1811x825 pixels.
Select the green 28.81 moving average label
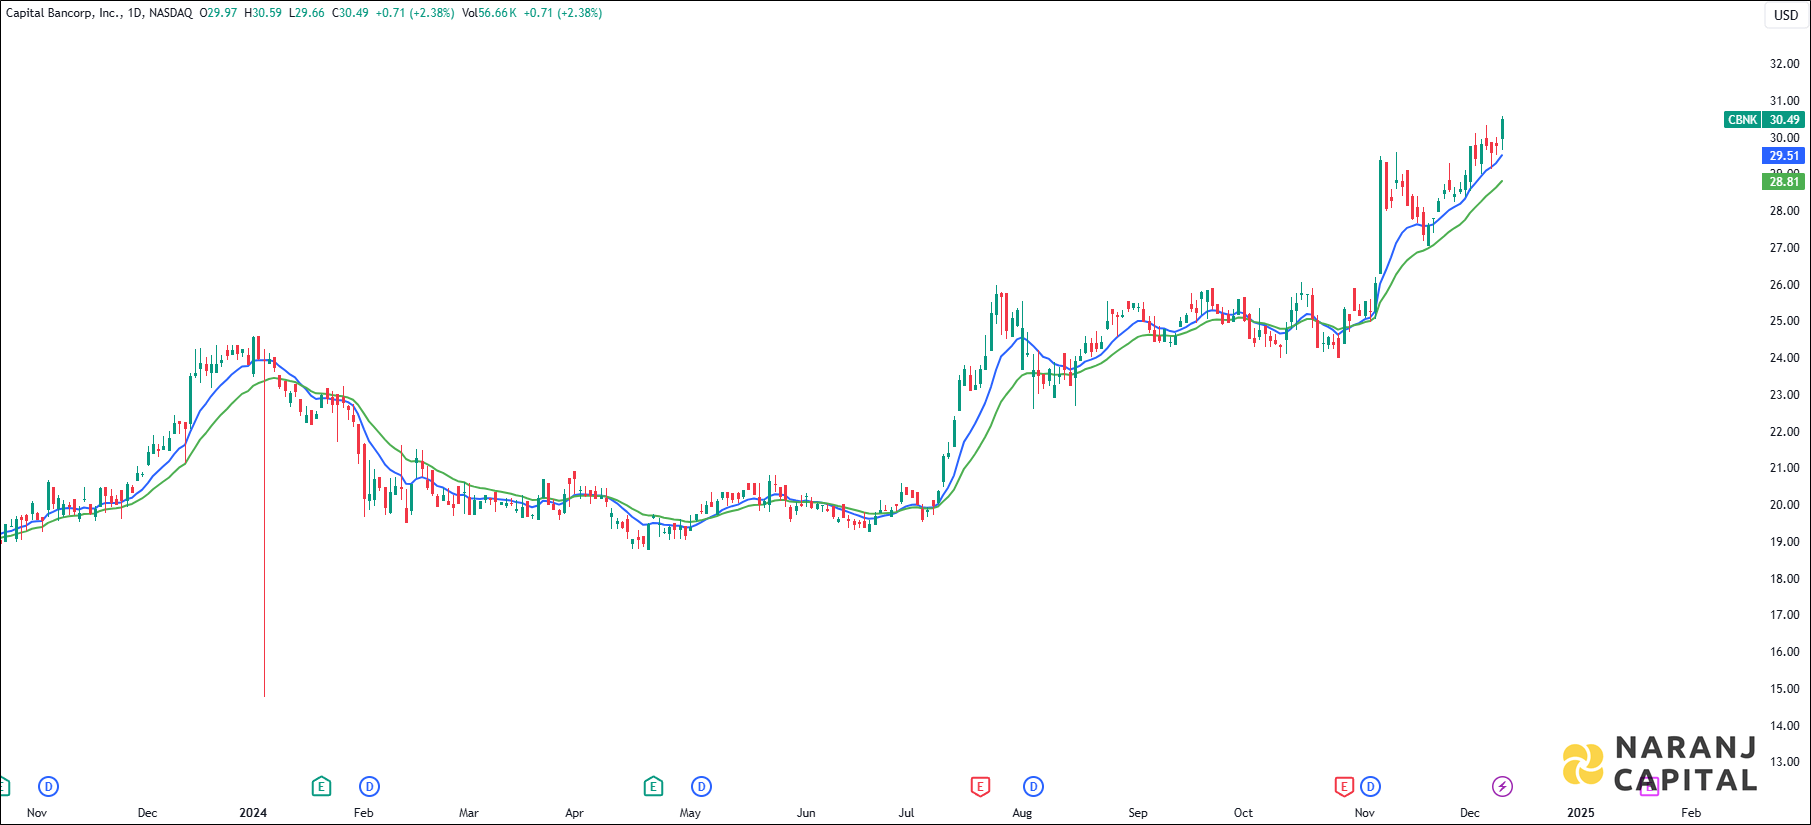tap(1783, 181)
